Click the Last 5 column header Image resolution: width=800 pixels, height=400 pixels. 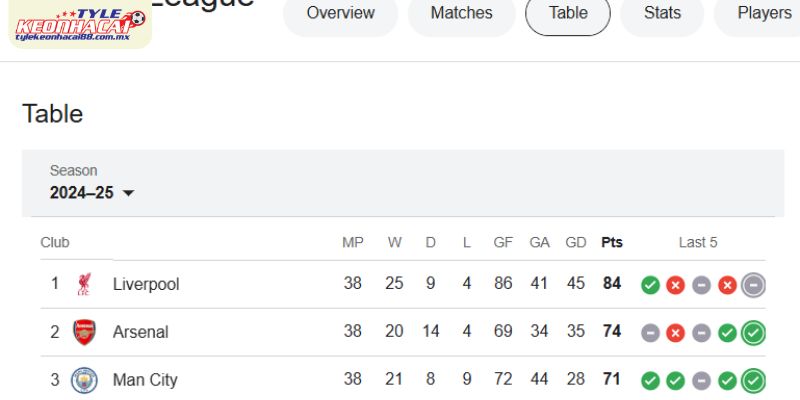698,243
